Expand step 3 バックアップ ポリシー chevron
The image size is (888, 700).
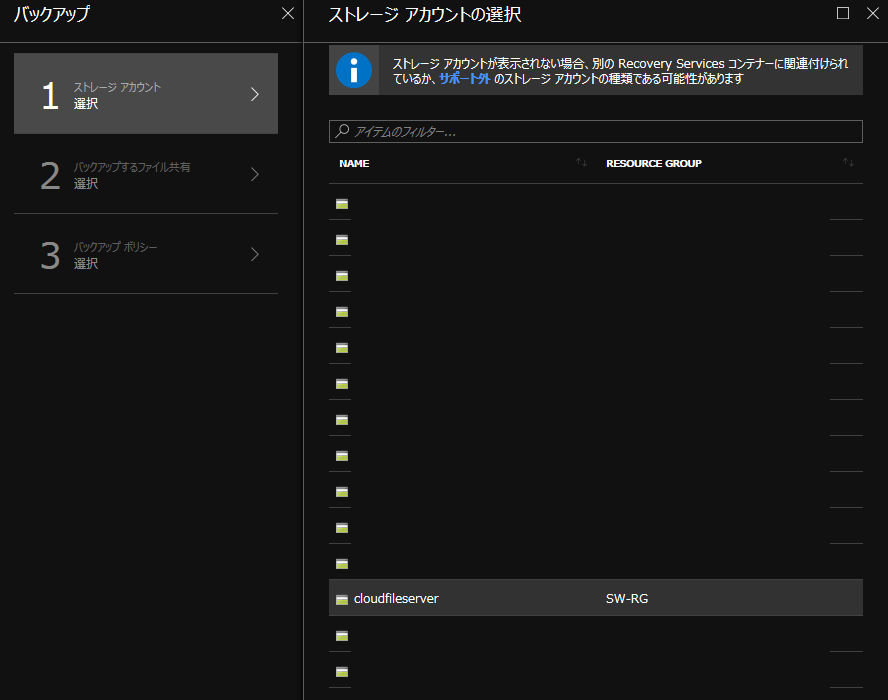[255, 254]
